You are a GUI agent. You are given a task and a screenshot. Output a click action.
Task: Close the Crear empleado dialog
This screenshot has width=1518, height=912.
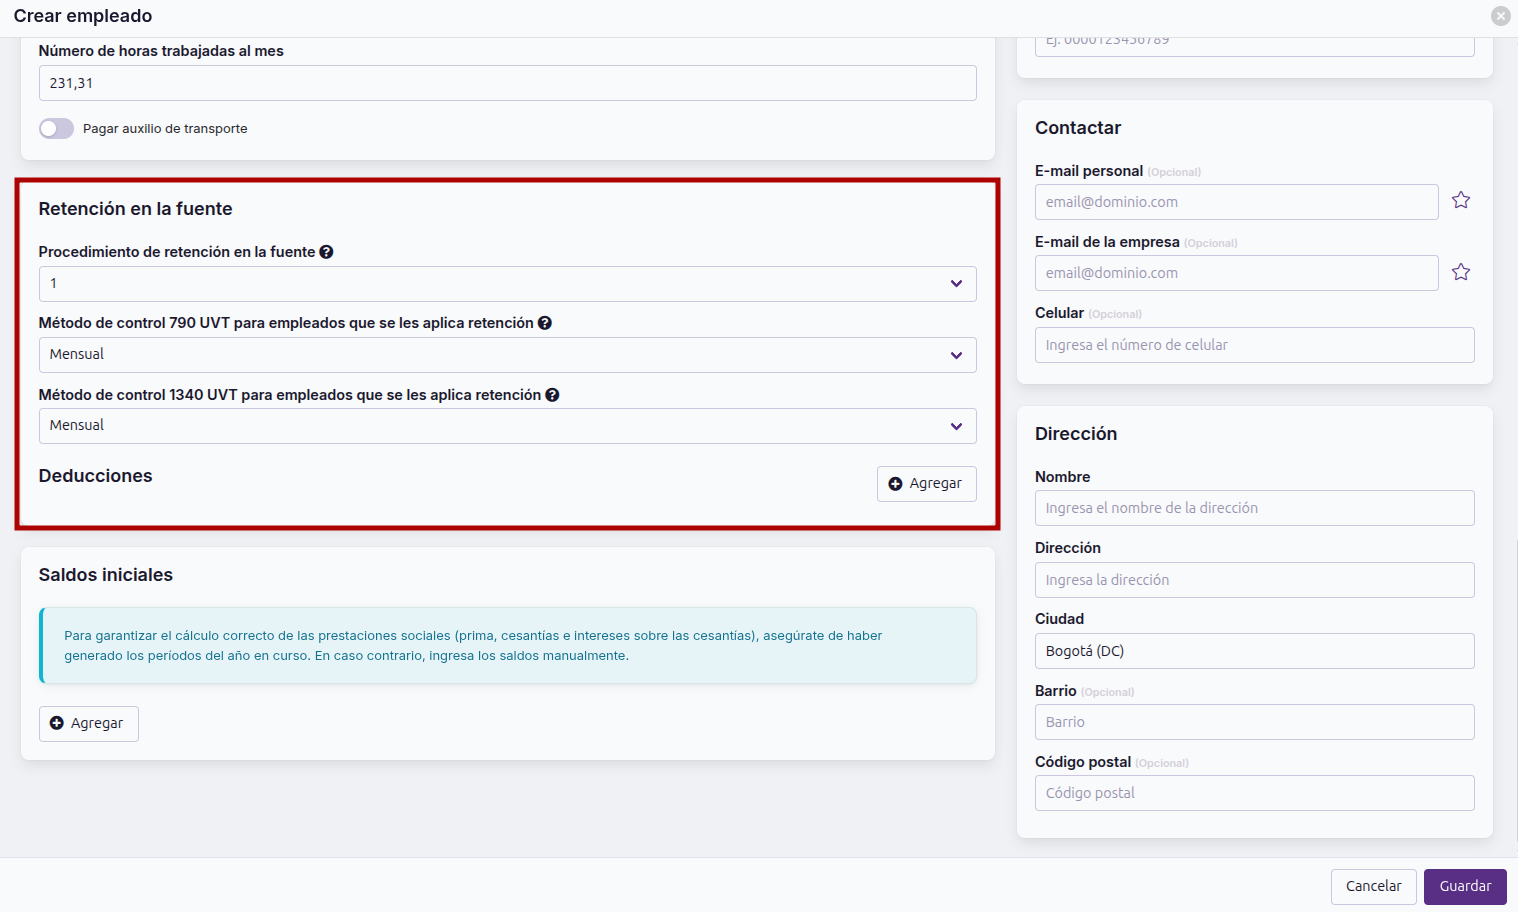tap(1500, 16)
